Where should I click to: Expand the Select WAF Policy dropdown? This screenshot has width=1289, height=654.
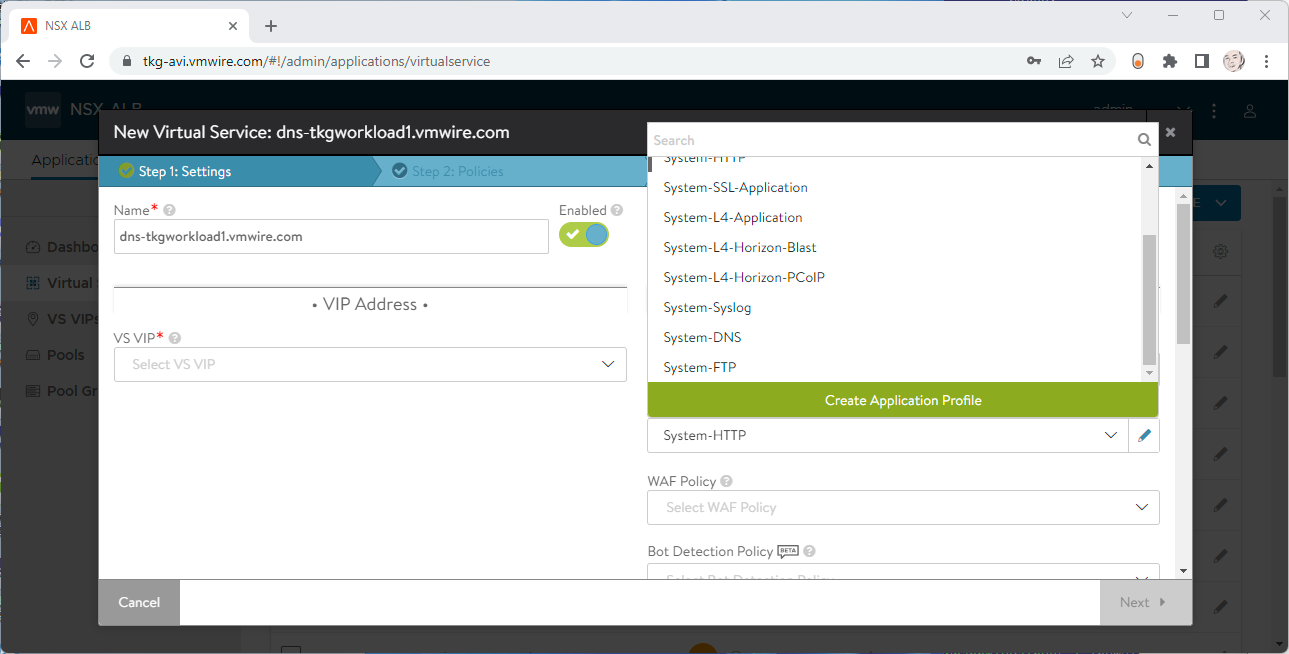903,508
